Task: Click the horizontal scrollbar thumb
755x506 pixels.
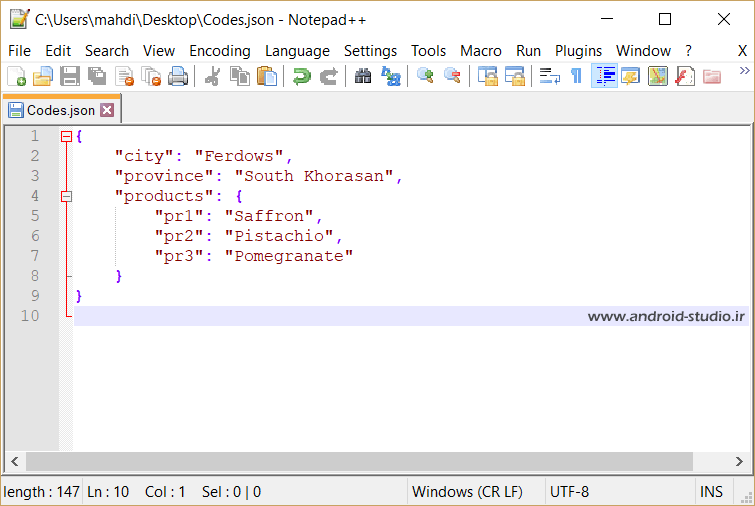Action: 359,461
